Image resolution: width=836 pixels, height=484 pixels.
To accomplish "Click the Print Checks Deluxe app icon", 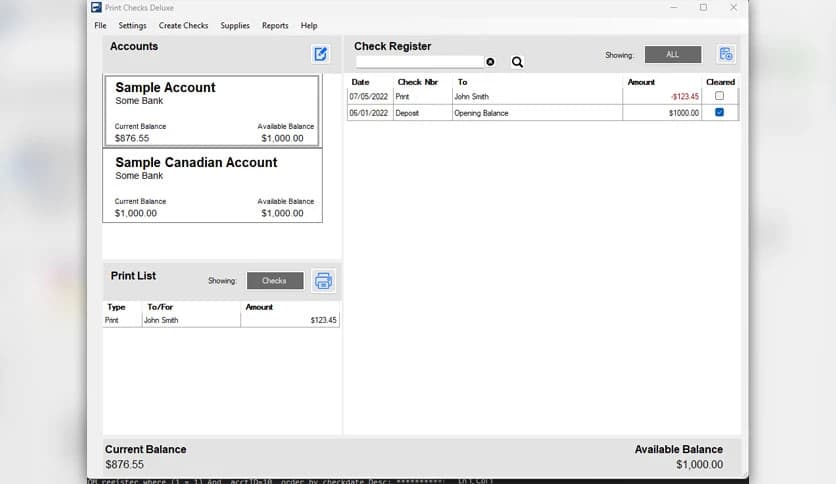I will point(96,7).
